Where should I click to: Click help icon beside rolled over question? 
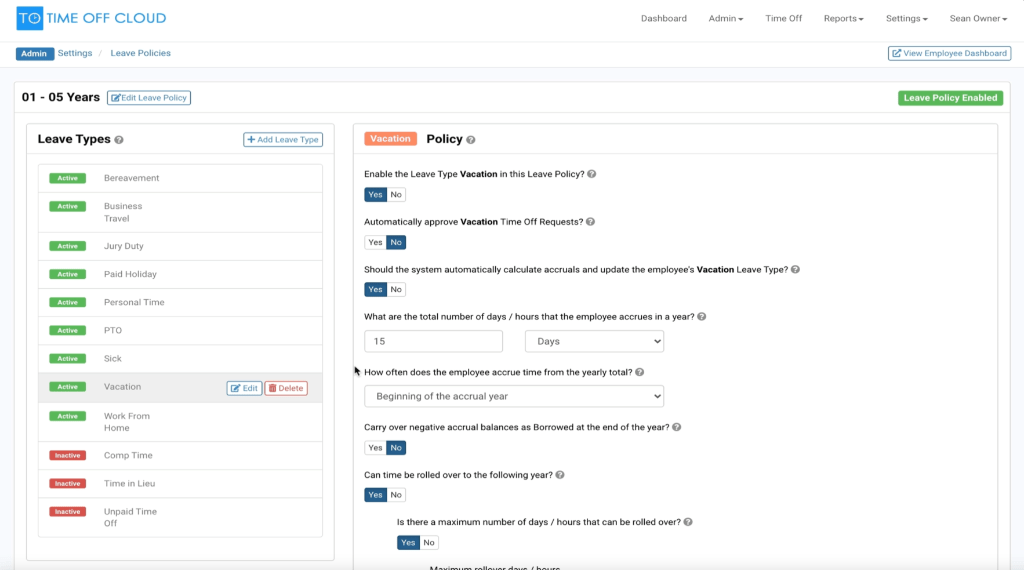tap(560, 475)
